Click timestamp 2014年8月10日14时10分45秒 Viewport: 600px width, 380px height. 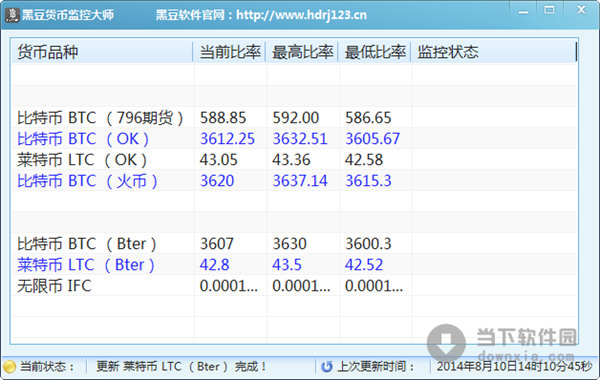[514, 367]
